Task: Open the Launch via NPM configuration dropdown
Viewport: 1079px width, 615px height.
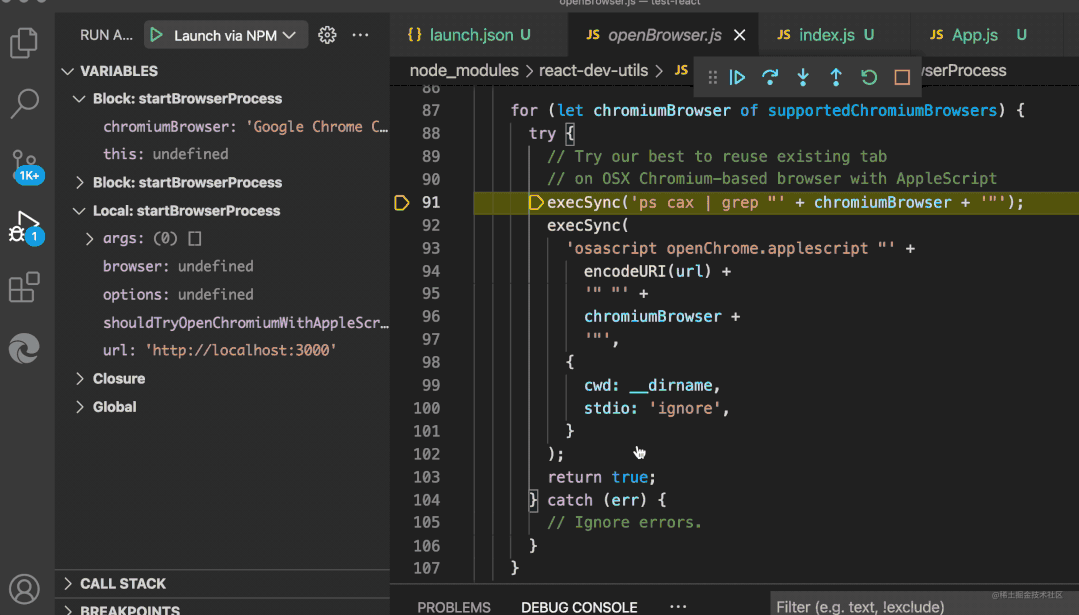Action: pos(225,35)
